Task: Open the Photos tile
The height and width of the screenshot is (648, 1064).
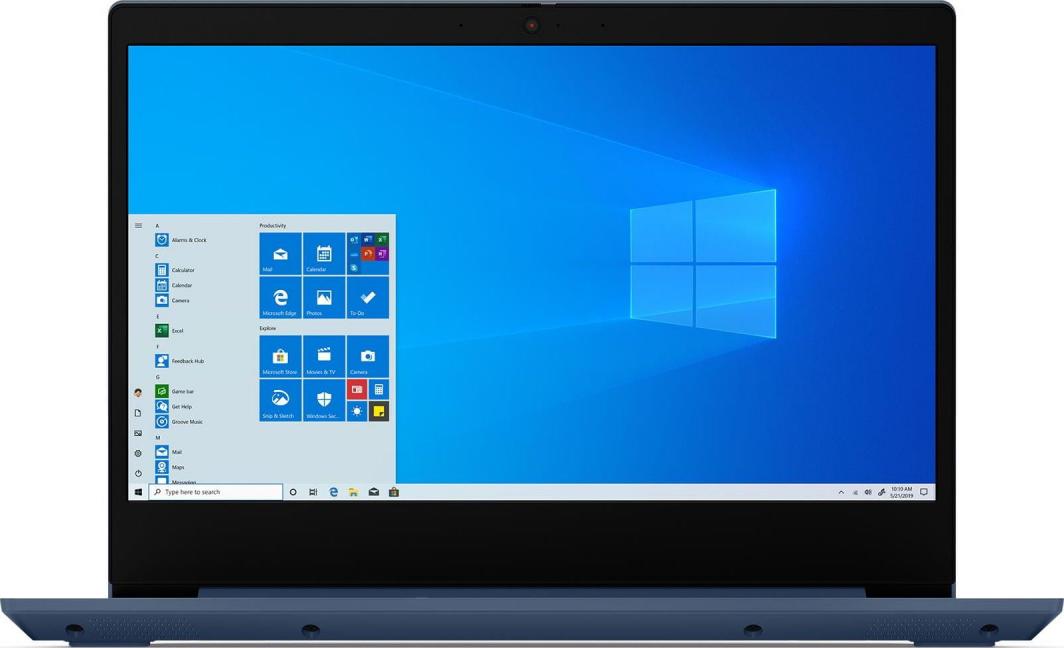Action: pyautogui.click(x=324, y=297)
